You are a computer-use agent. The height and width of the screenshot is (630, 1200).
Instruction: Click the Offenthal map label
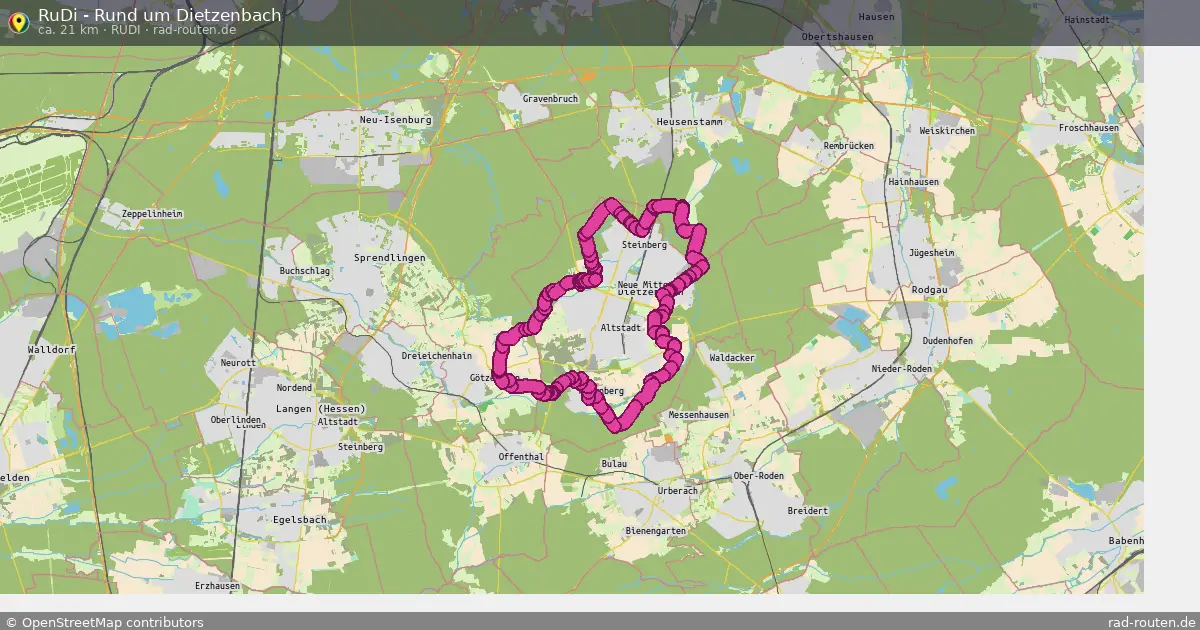tap(521, 457)
